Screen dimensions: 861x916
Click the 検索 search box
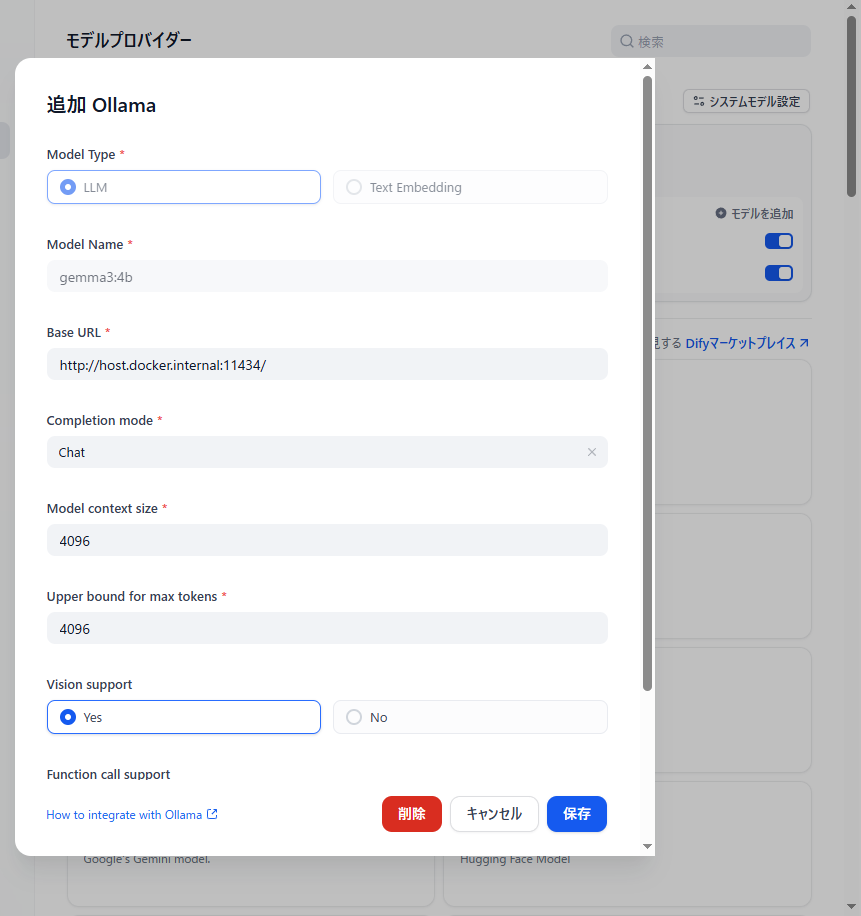coord(711,41)
